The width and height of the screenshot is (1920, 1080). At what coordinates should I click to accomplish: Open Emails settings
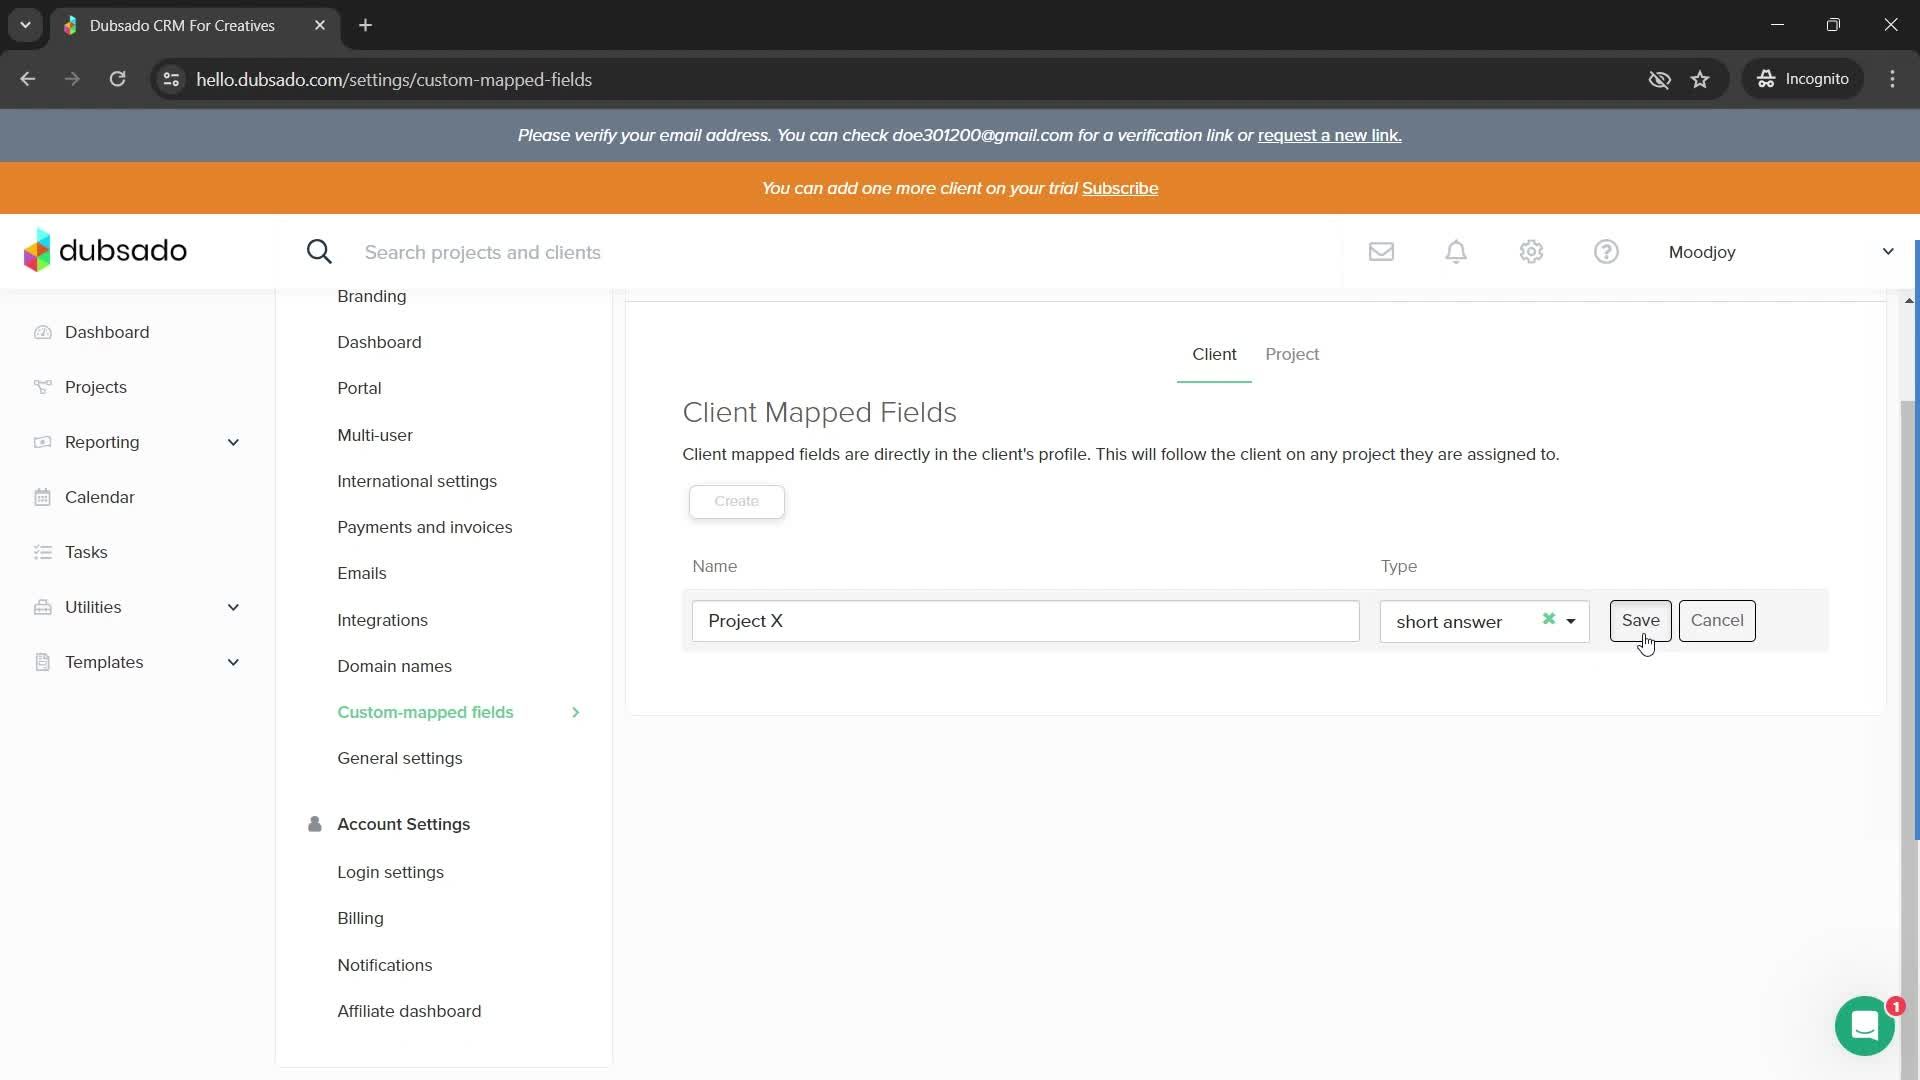(x=361, y=573)
